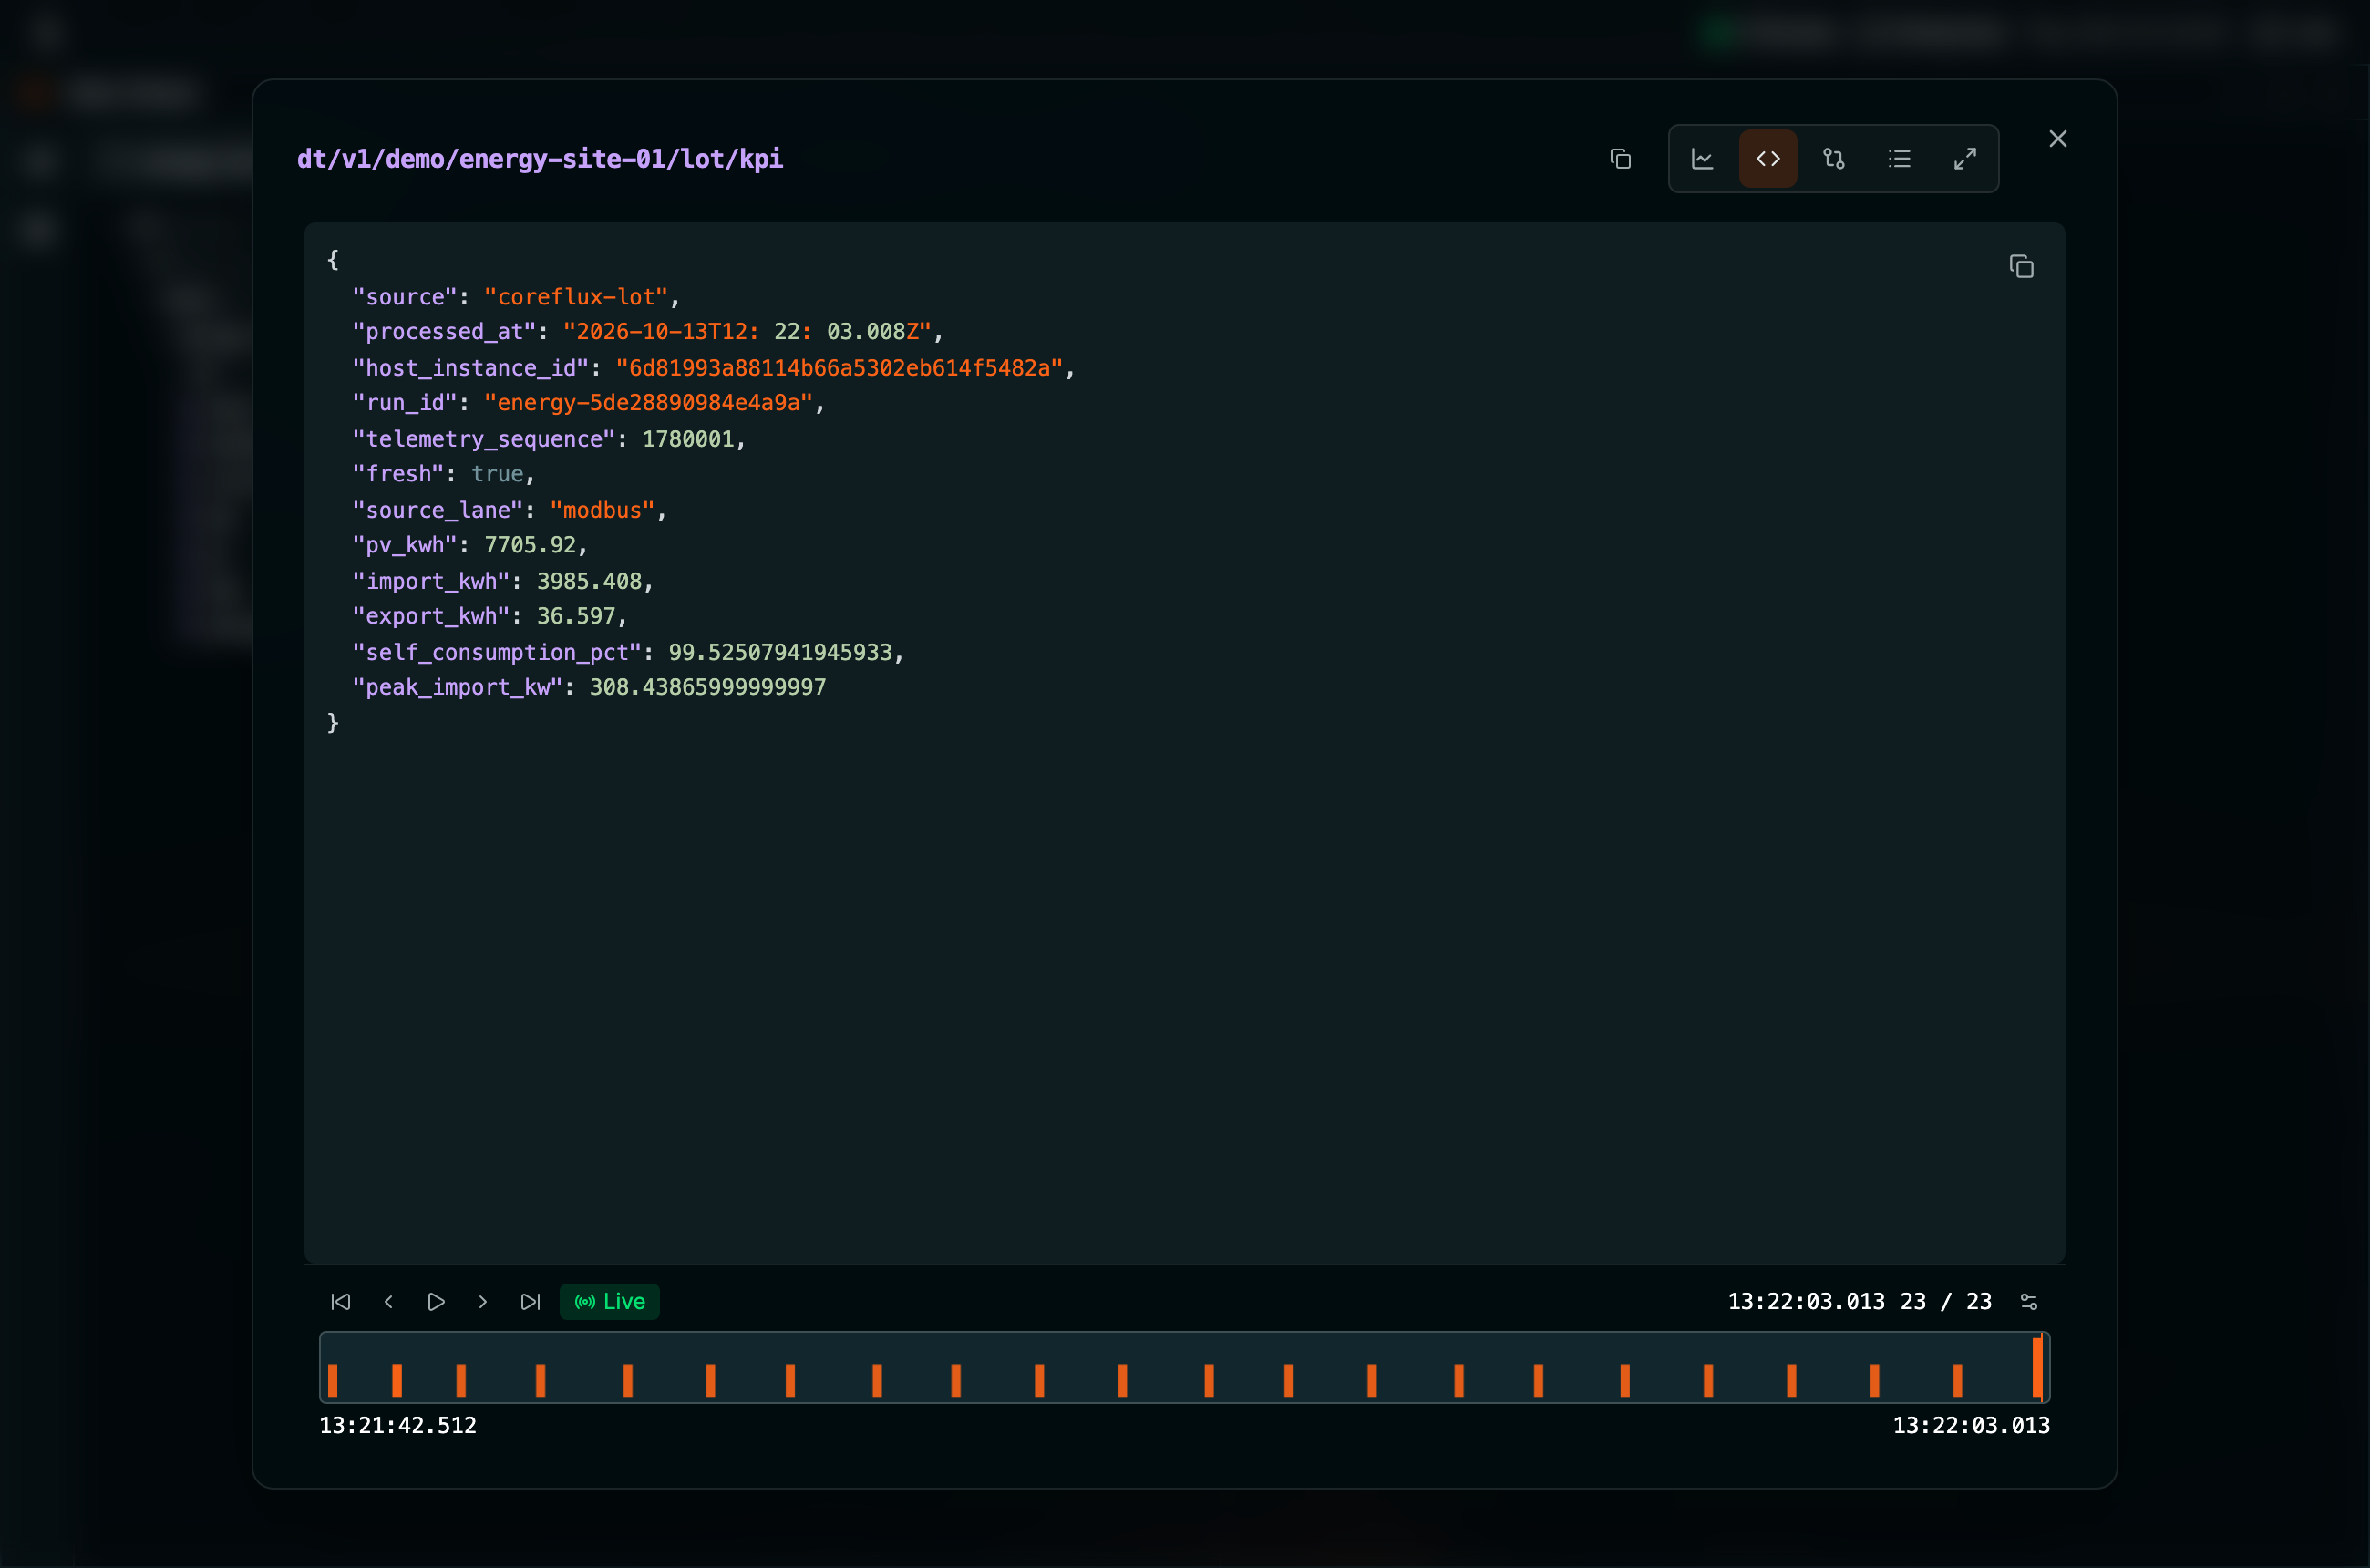
Task: Jump to first message
Action: (x=341, y=1301)
